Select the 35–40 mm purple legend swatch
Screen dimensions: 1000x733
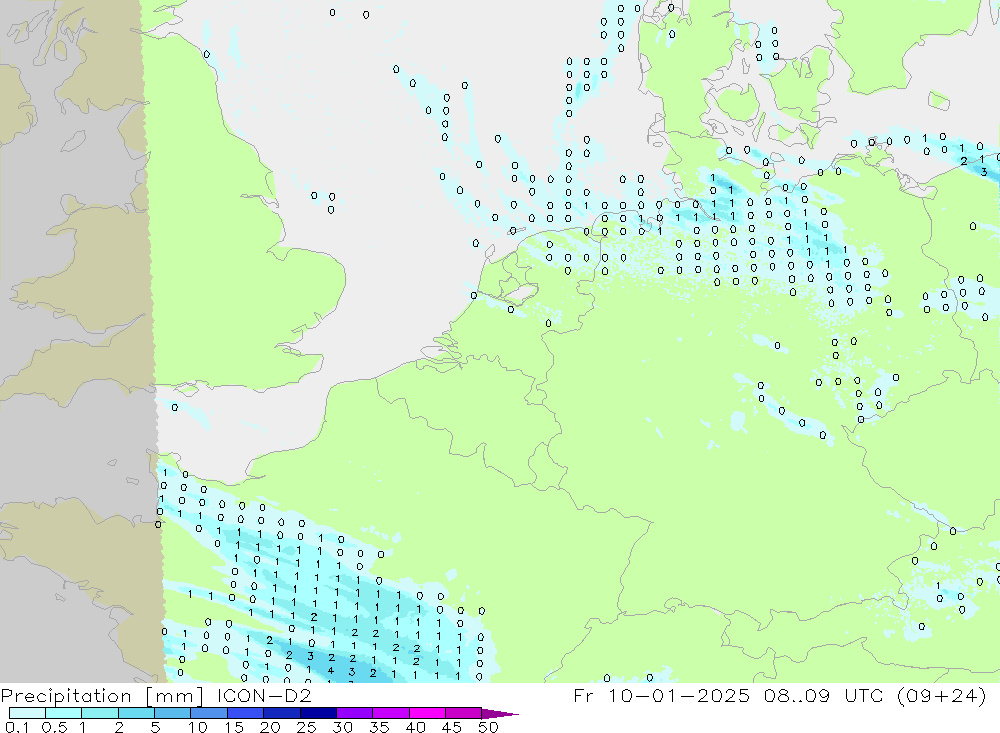(391, 713)
